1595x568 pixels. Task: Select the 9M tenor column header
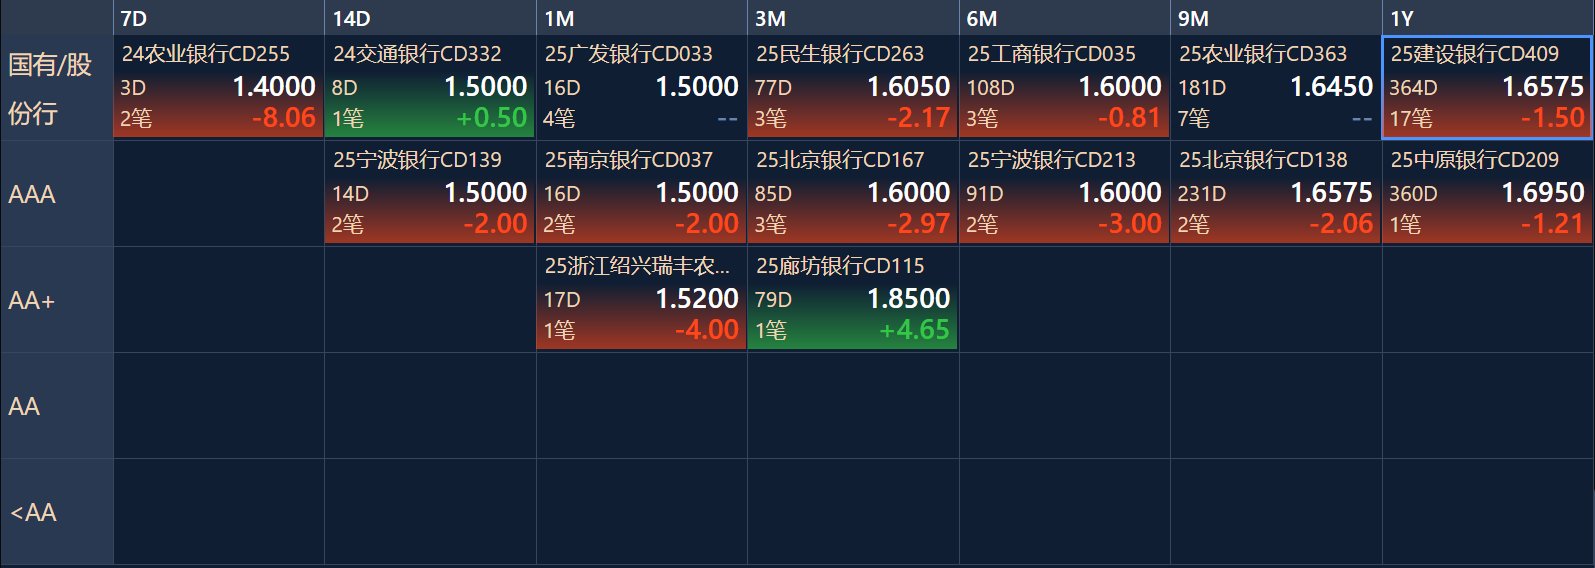1276,18
